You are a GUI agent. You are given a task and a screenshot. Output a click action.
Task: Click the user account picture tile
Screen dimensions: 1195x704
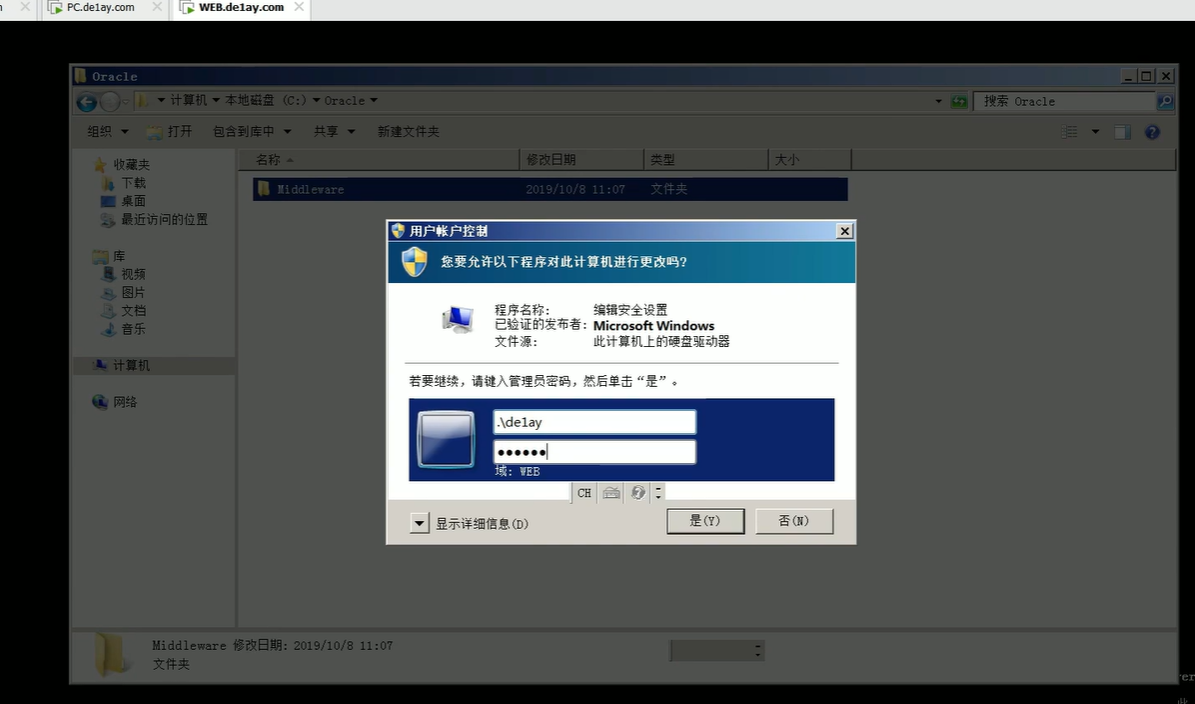coord(445,439)
